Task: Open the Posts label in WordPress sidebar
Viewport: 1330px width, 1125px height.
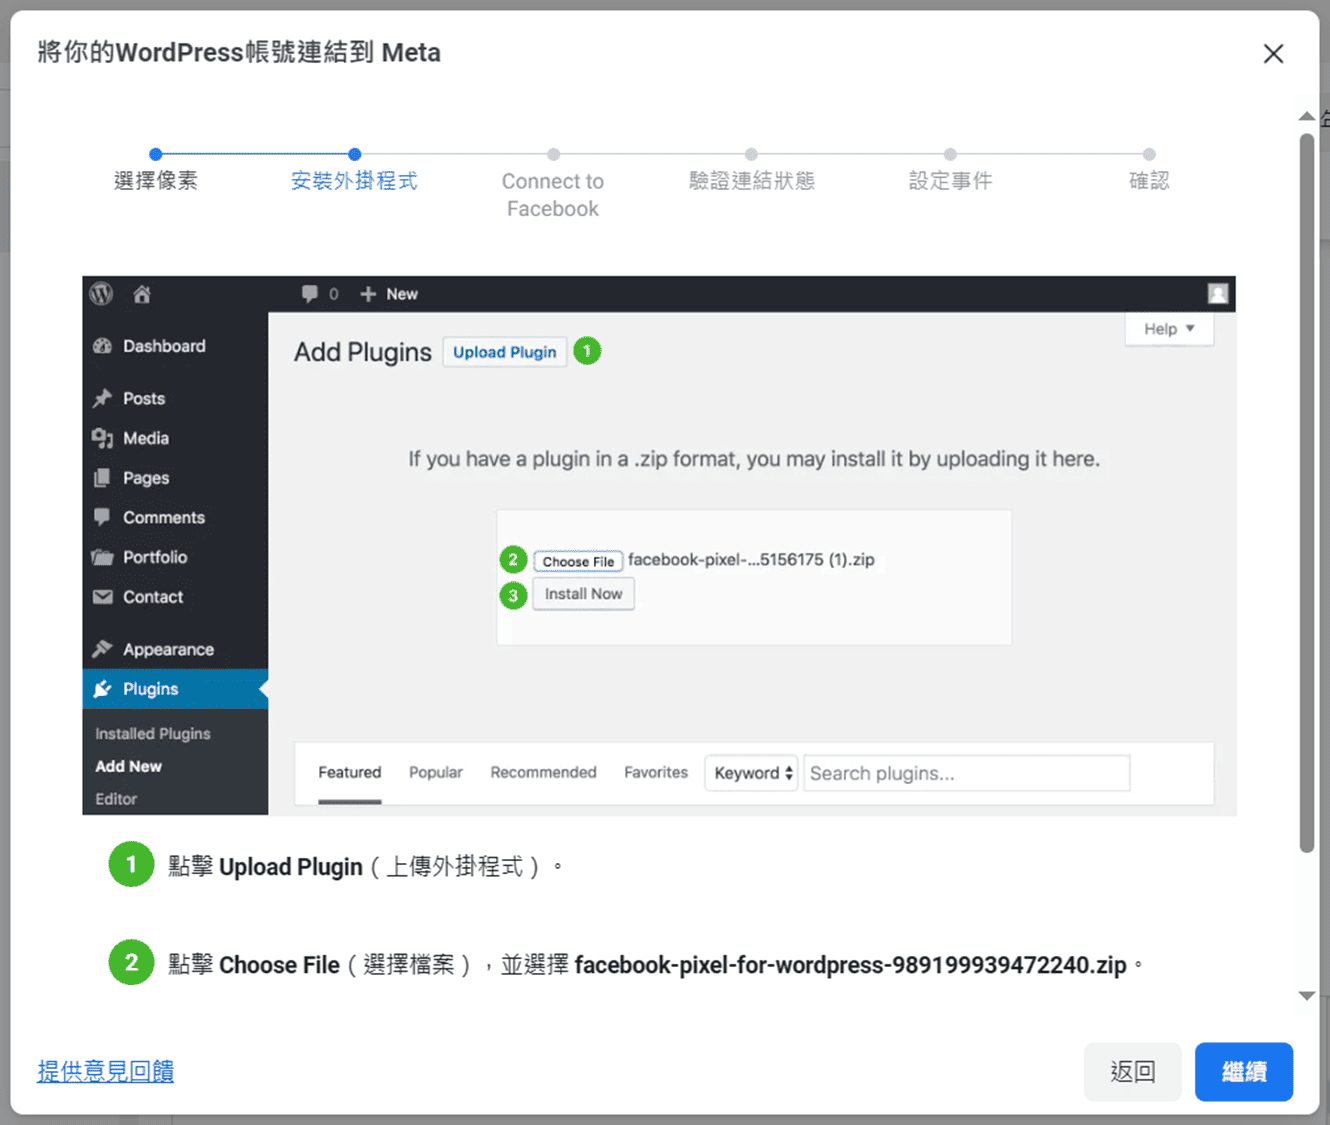Action: pyautogui.click(x=144, y=398)
